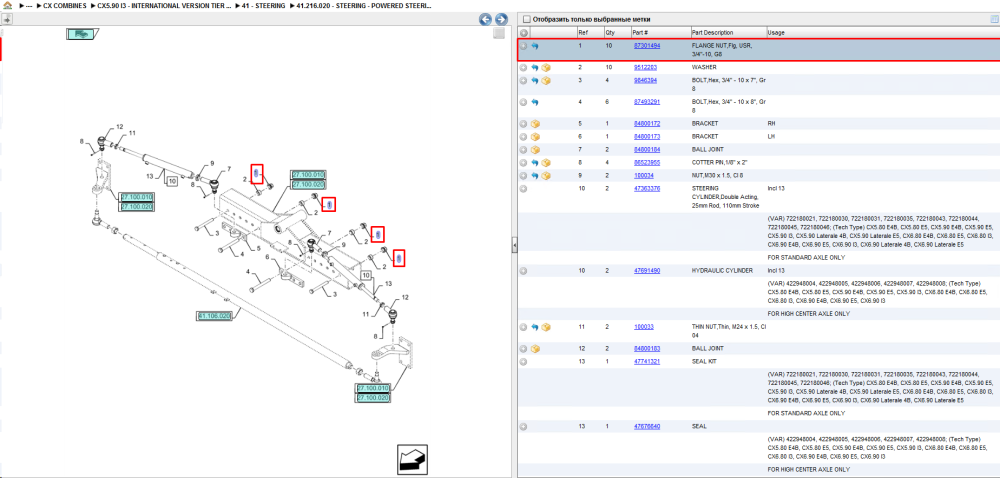Open the green machine overview thumbnail
The image size is (1000, 478).
click(81, 34)
